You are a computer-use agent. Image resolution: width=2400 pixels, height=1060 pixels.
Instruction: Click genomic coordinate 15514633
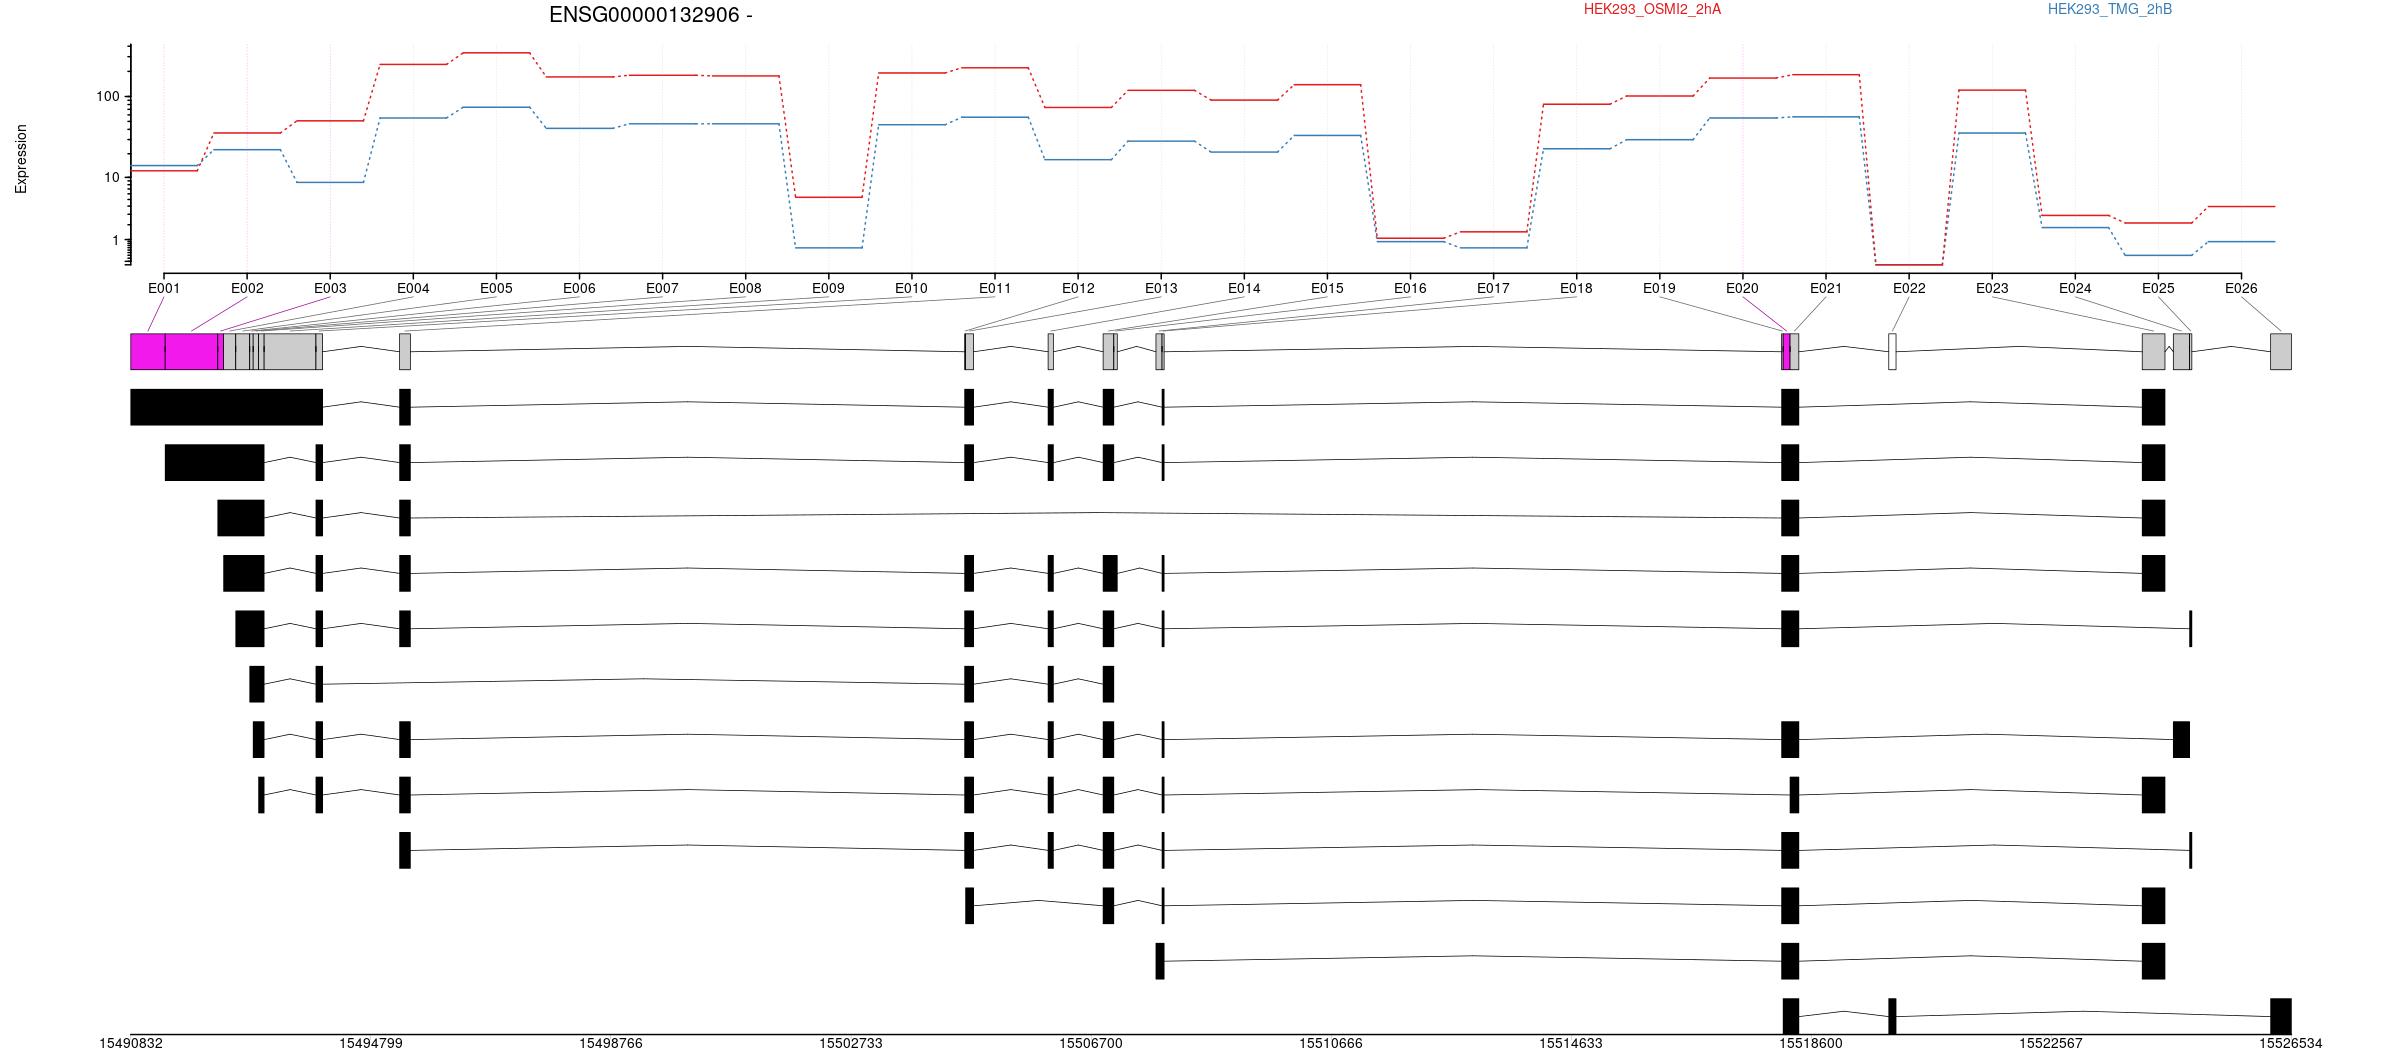point(1571,1044)
